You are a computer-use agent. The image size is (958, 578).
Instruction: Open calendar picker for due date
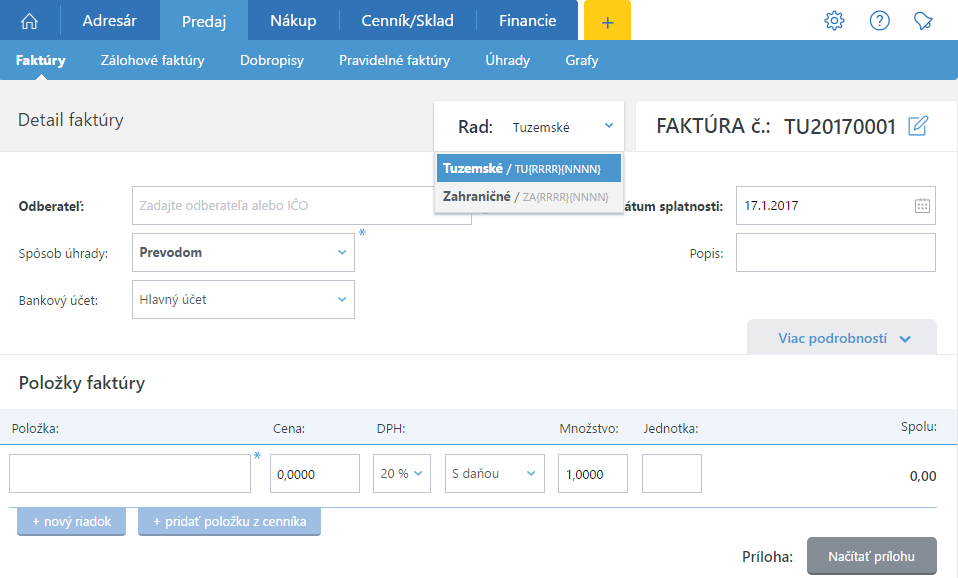point(922,205)
